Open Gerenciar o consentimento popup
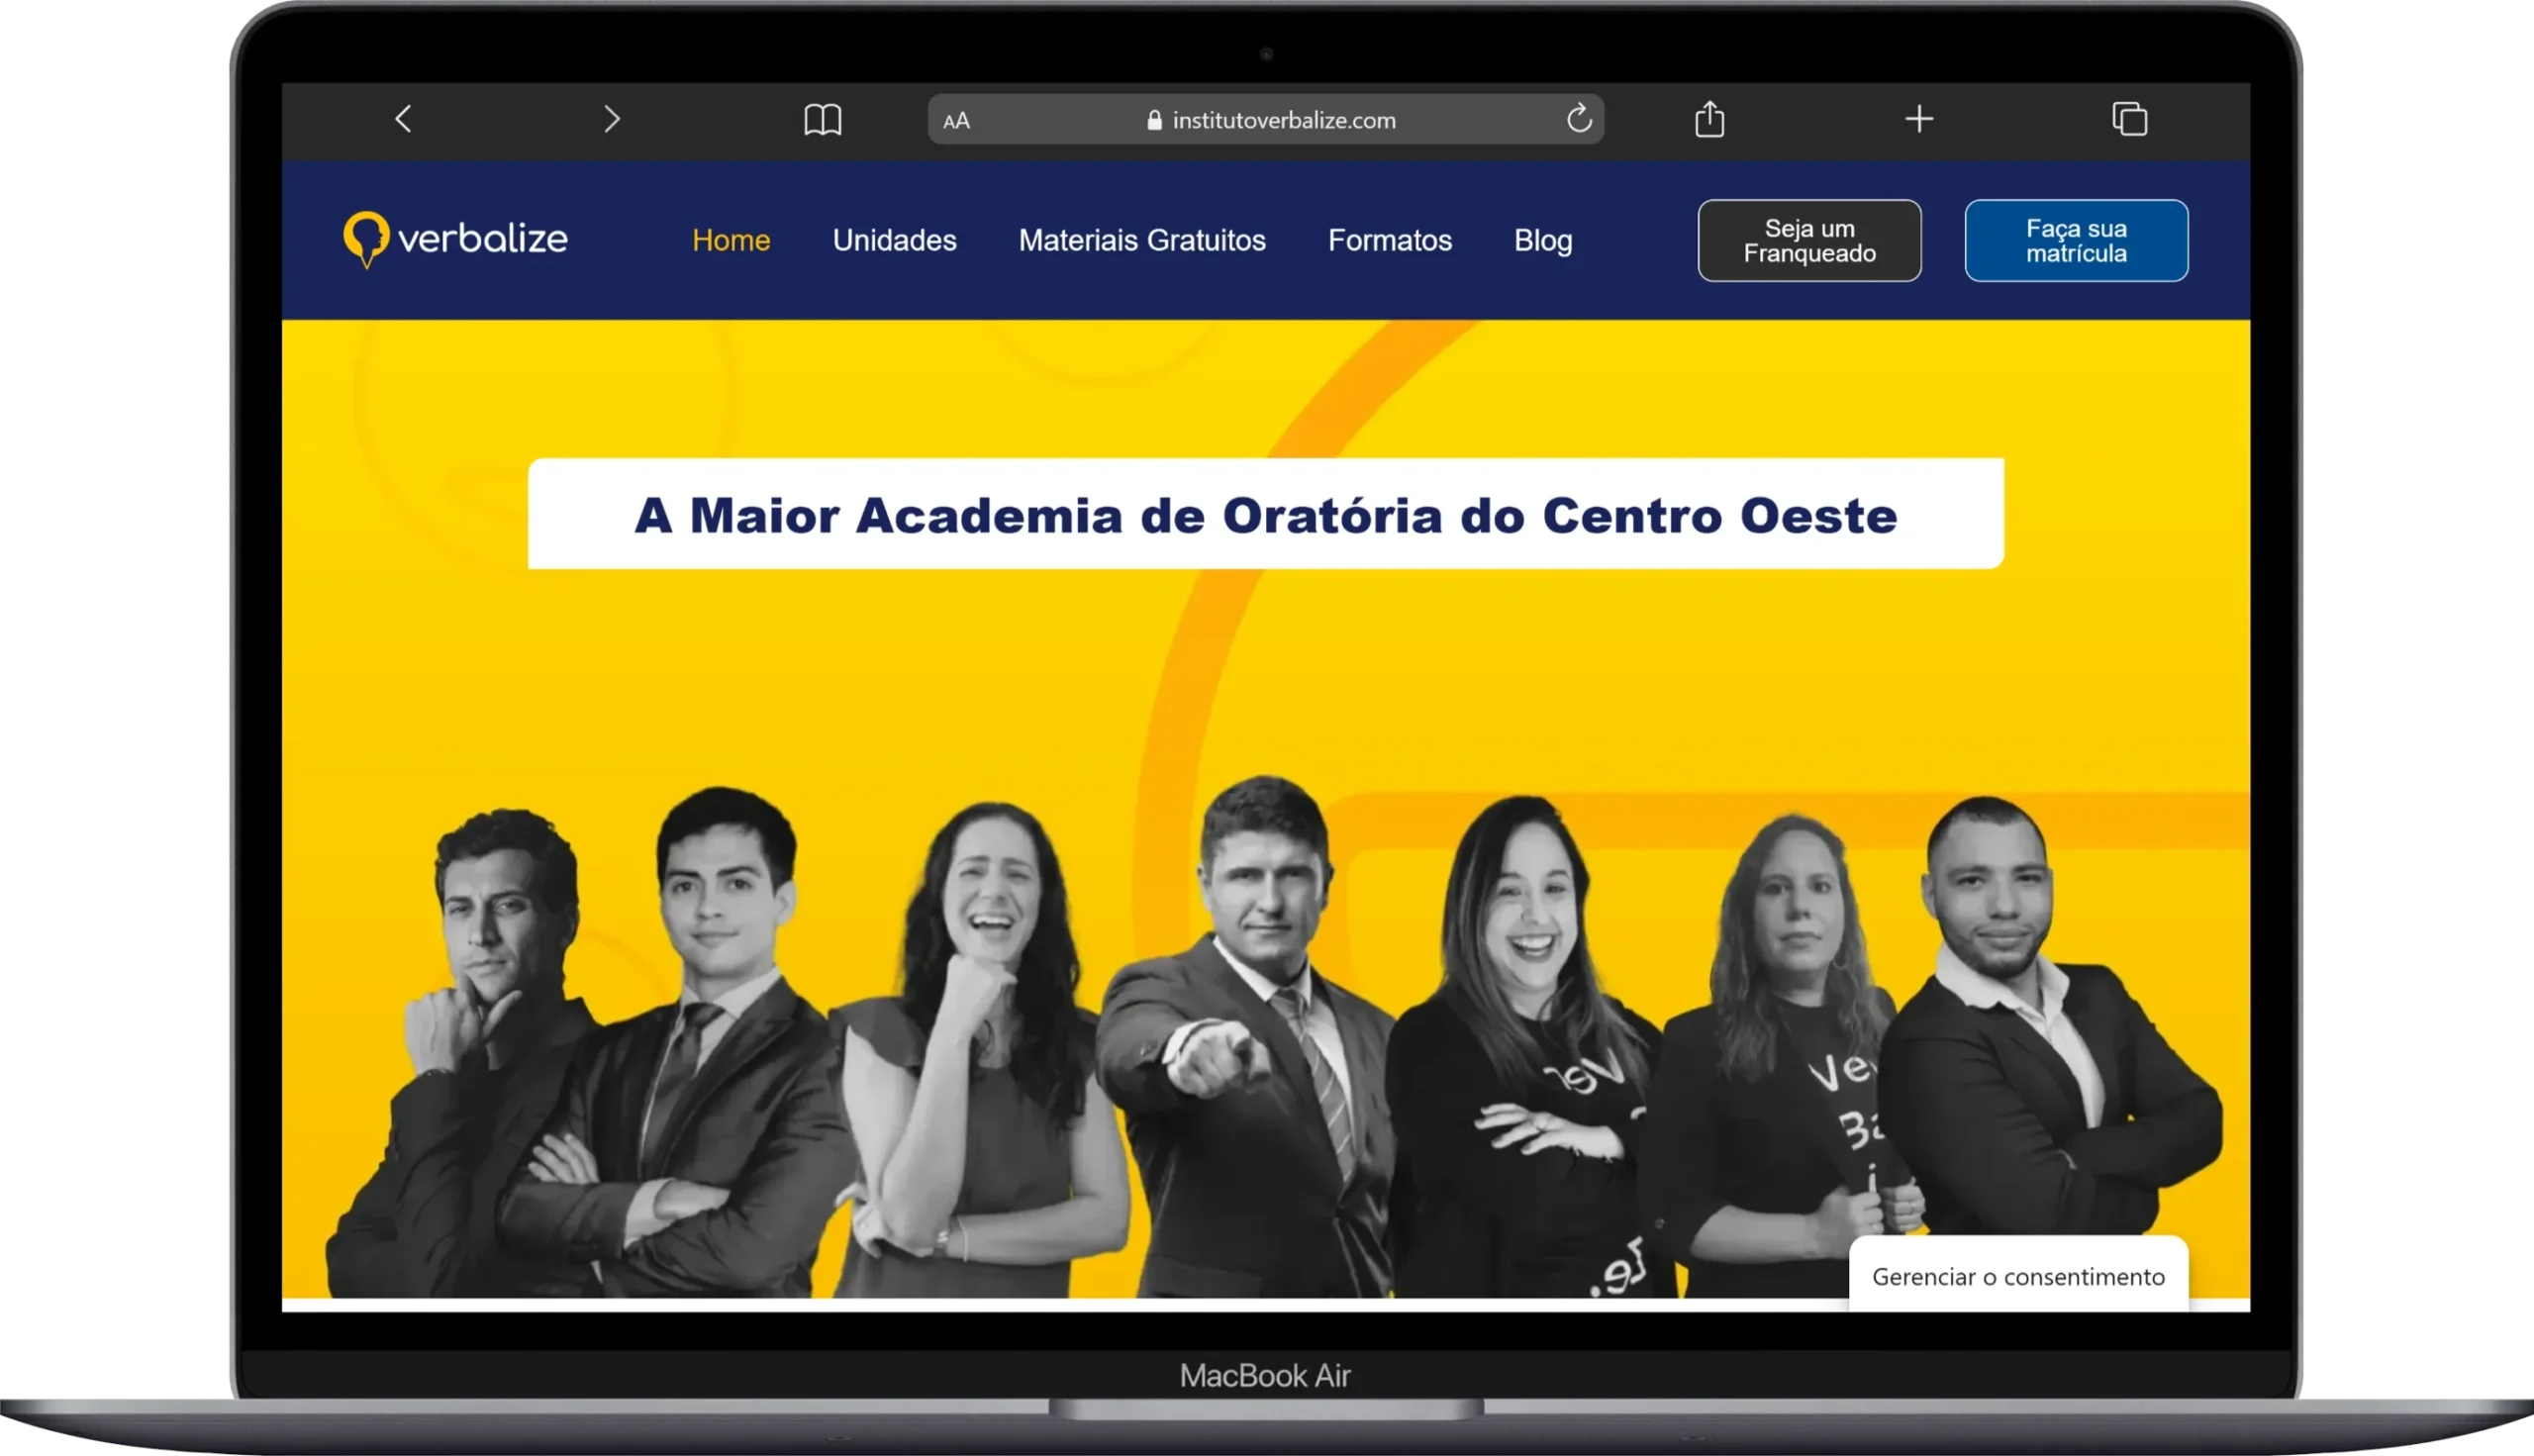The height and width of the screenshot is (1456, 2534). (2019, 1276)
